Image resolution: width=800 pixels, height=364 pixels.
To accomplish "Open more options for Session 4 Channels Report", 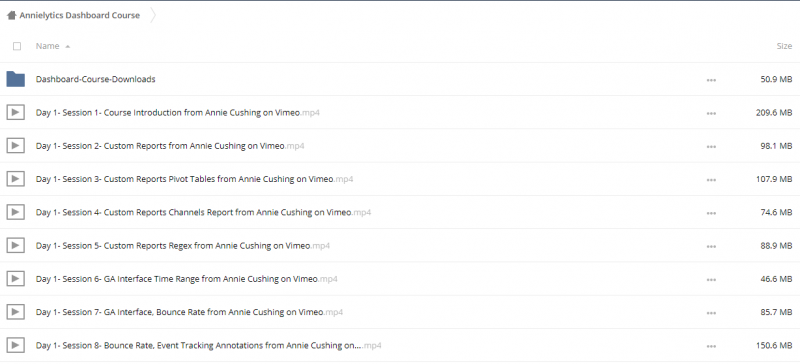I will tap(711, 213).
